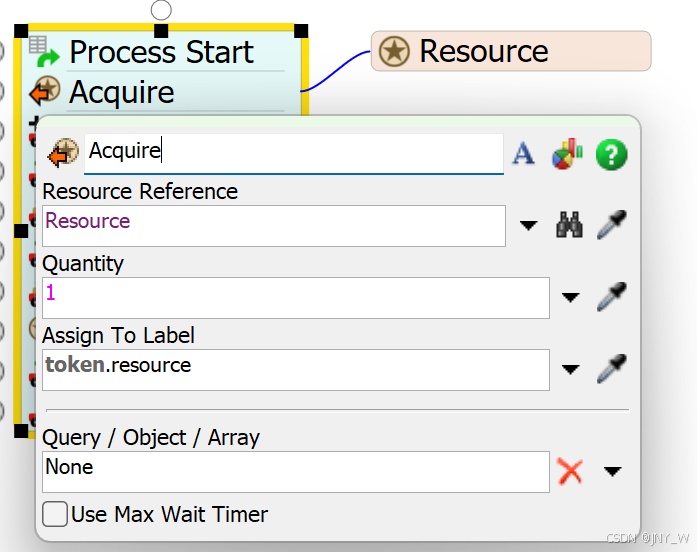Use eyedropper sampler for Resource Reference
The width and height of the screenshot is (697, 552).
click(x=611, y=226)
